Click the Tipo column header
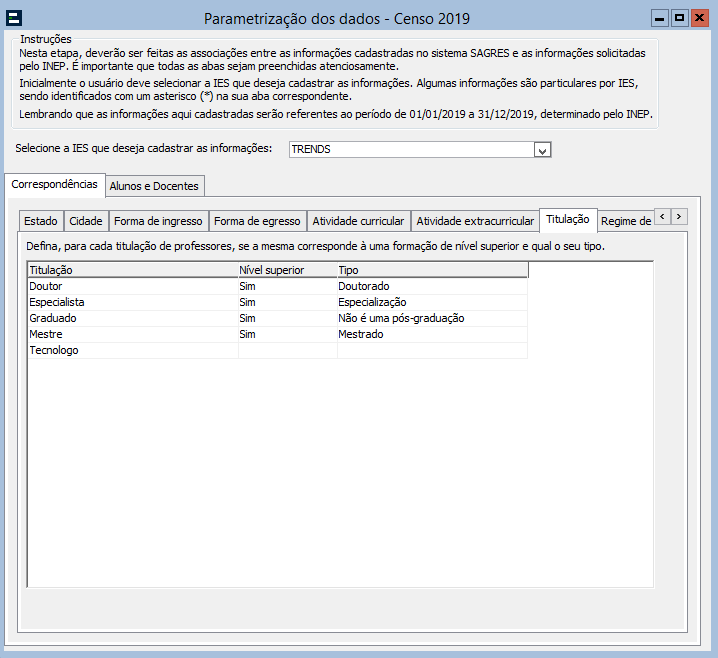 [431, 270]
